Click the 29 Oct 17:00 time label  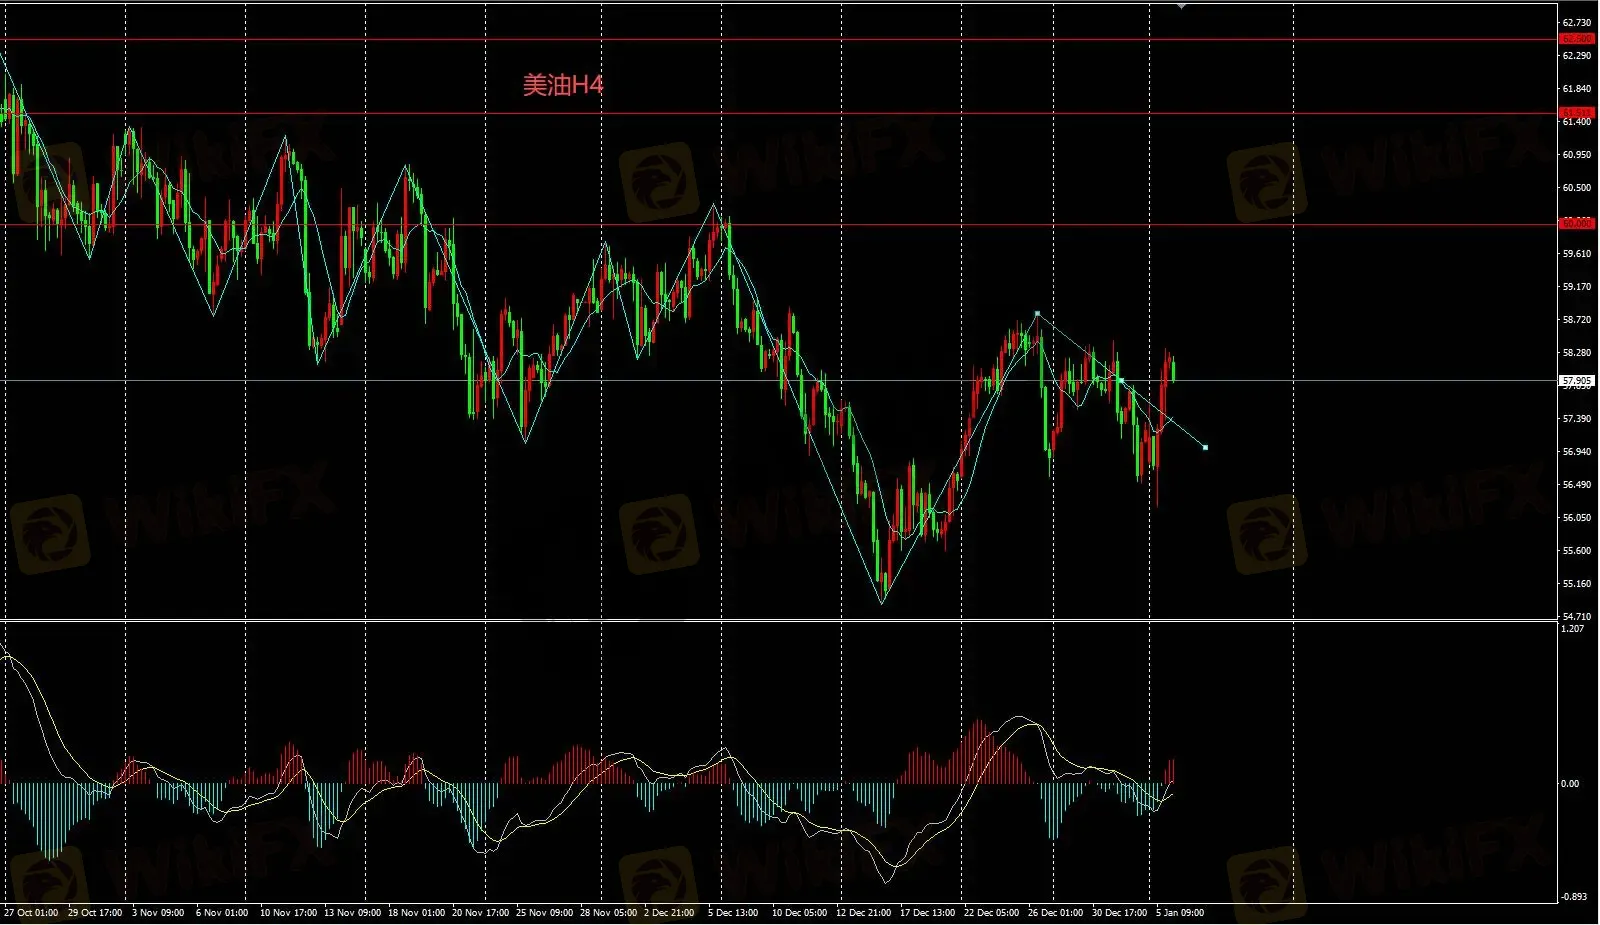tap(95, 913)
